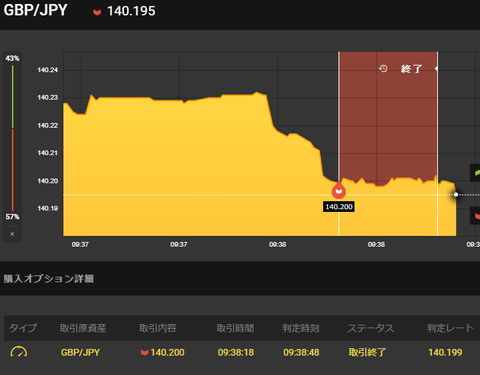The image size is (480, 375).
Task: Click the GBP/JPY cell in the option row
Action: point(80,352)
